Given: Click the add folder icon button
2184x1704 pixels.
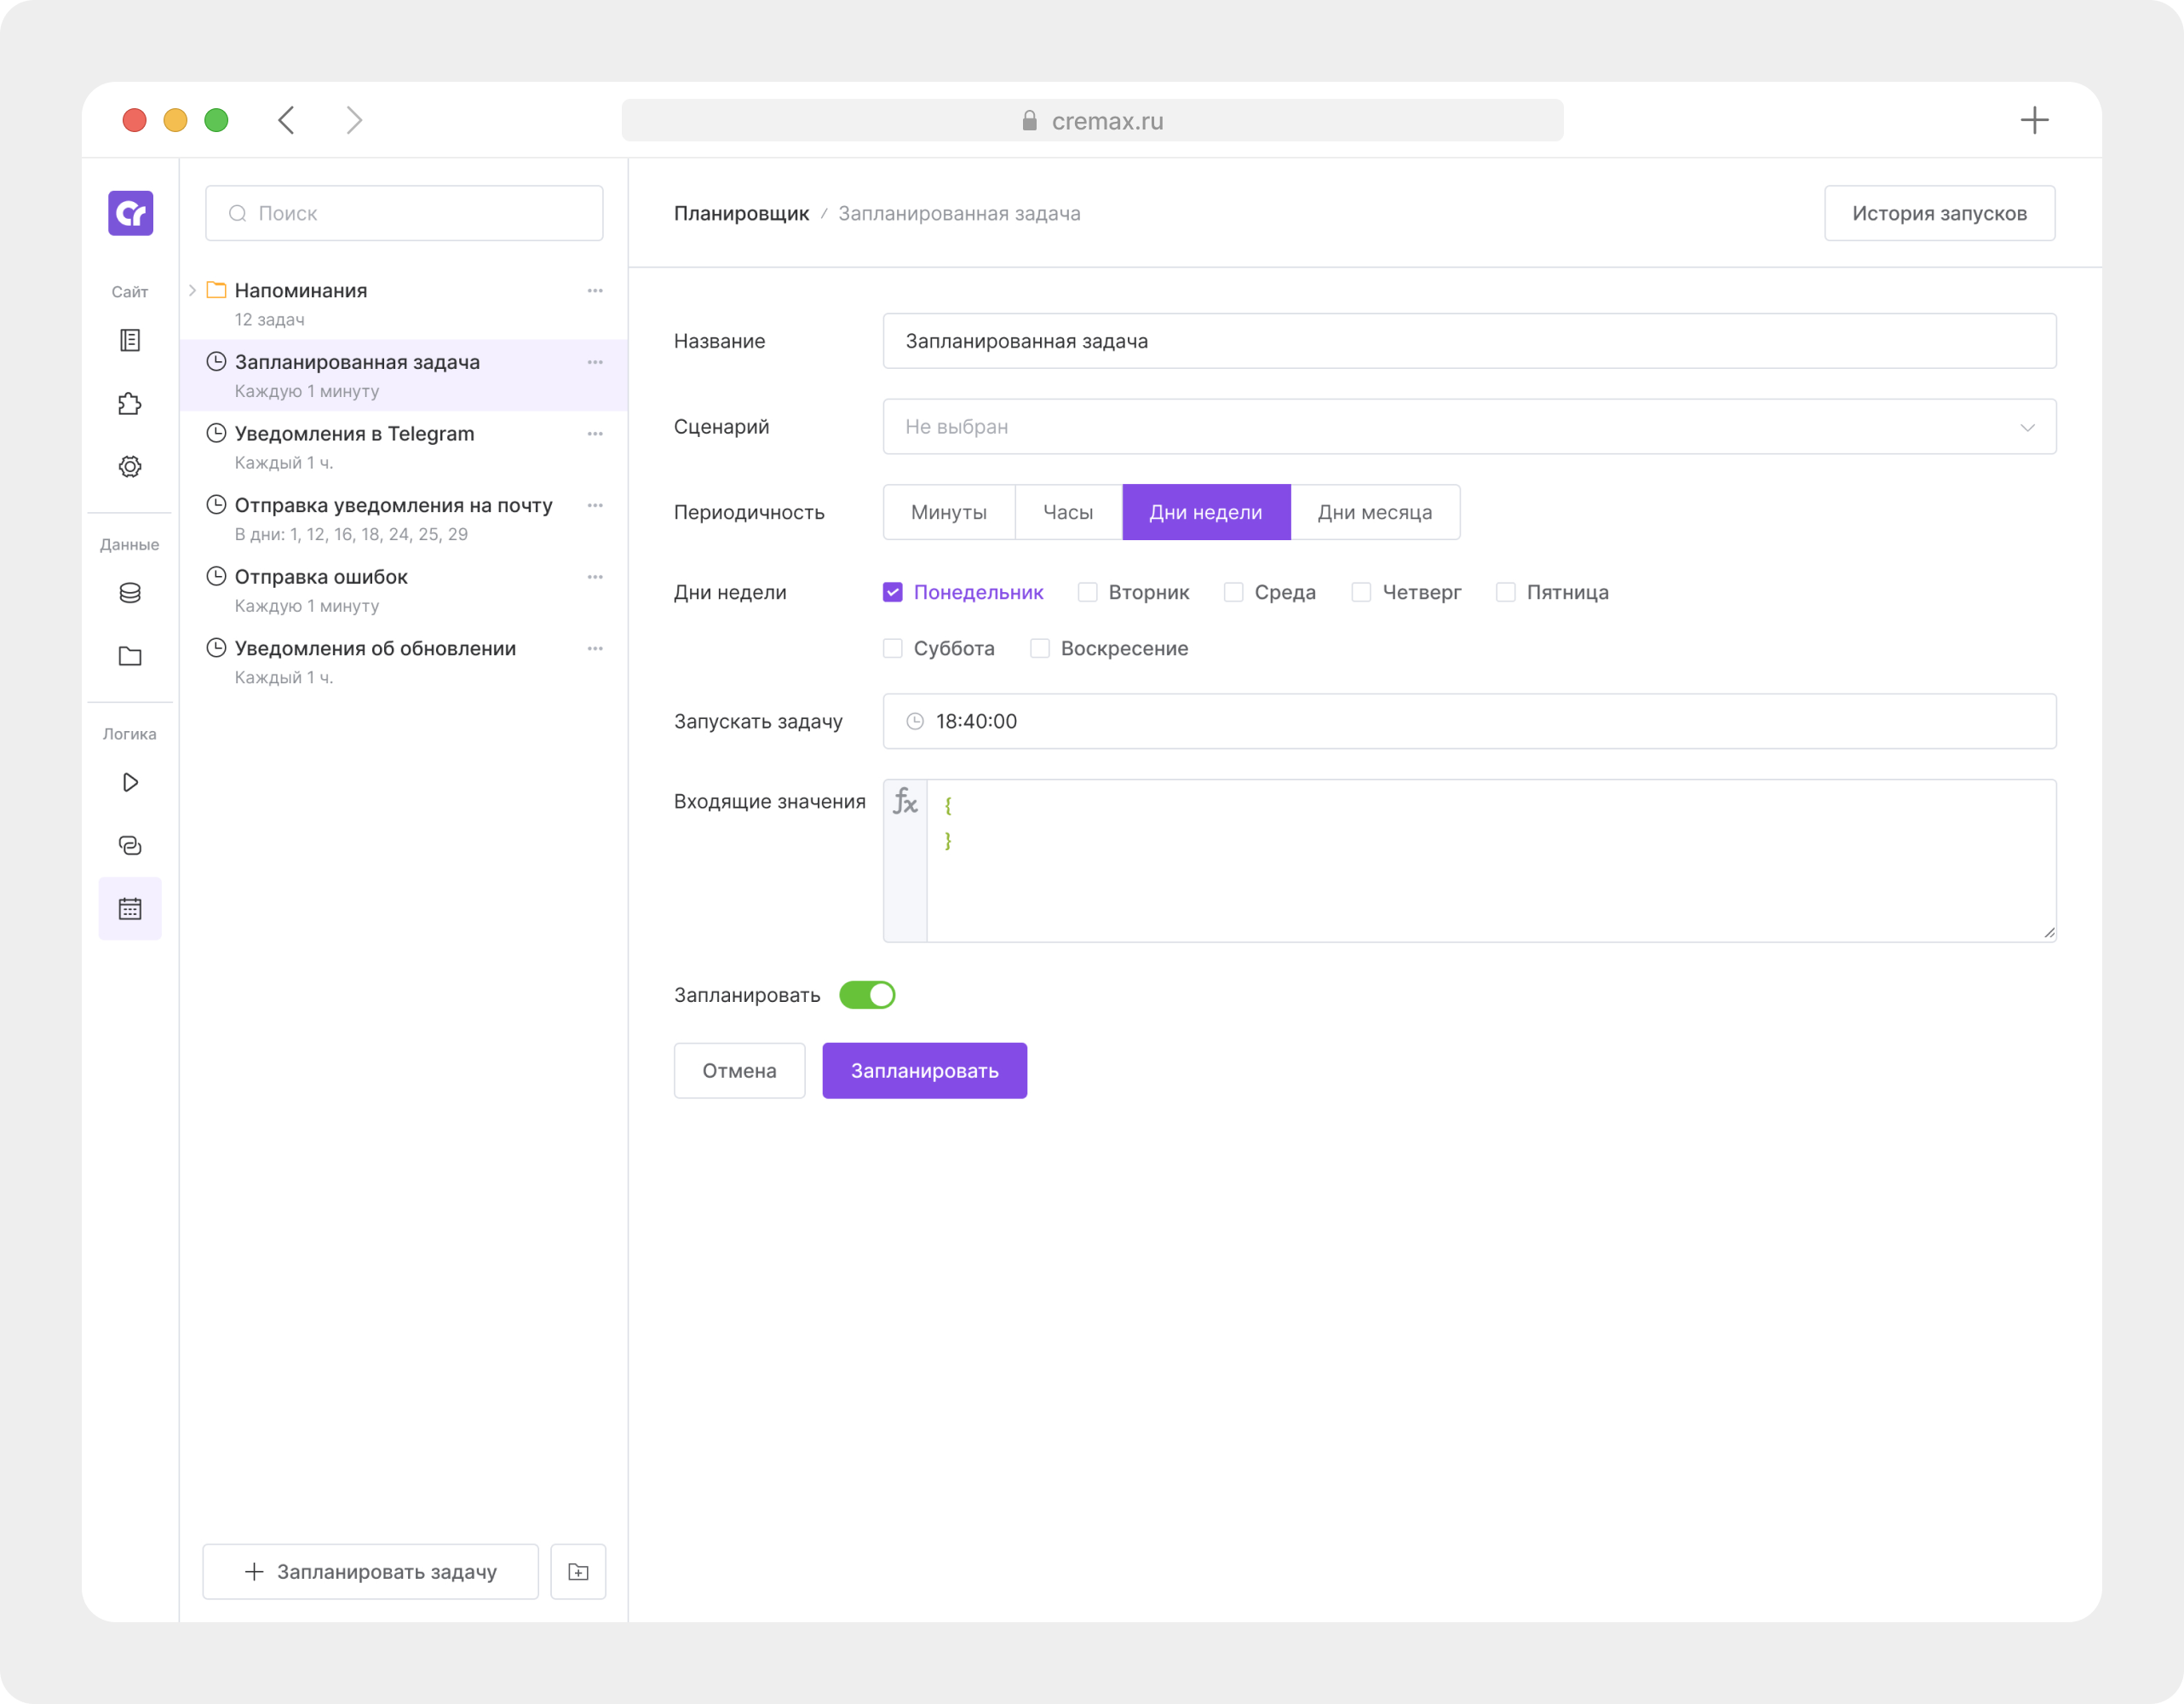Looking at the screenshot, I should click(x=578, y=1571).
